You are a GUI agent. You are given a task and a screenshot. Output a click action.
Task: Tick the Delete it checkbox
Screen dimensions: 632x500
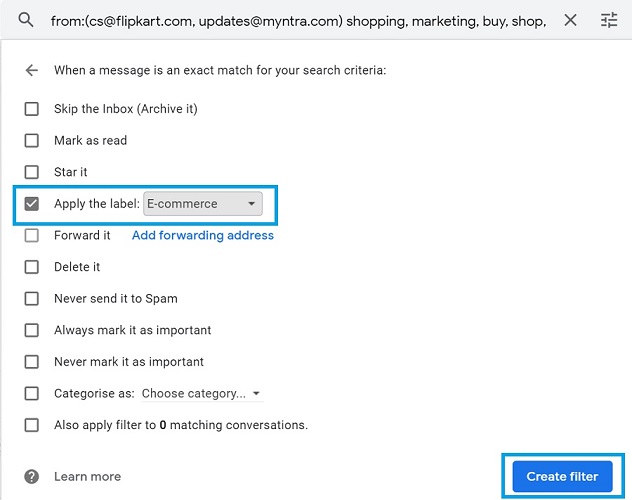click(x=31, y=267)
